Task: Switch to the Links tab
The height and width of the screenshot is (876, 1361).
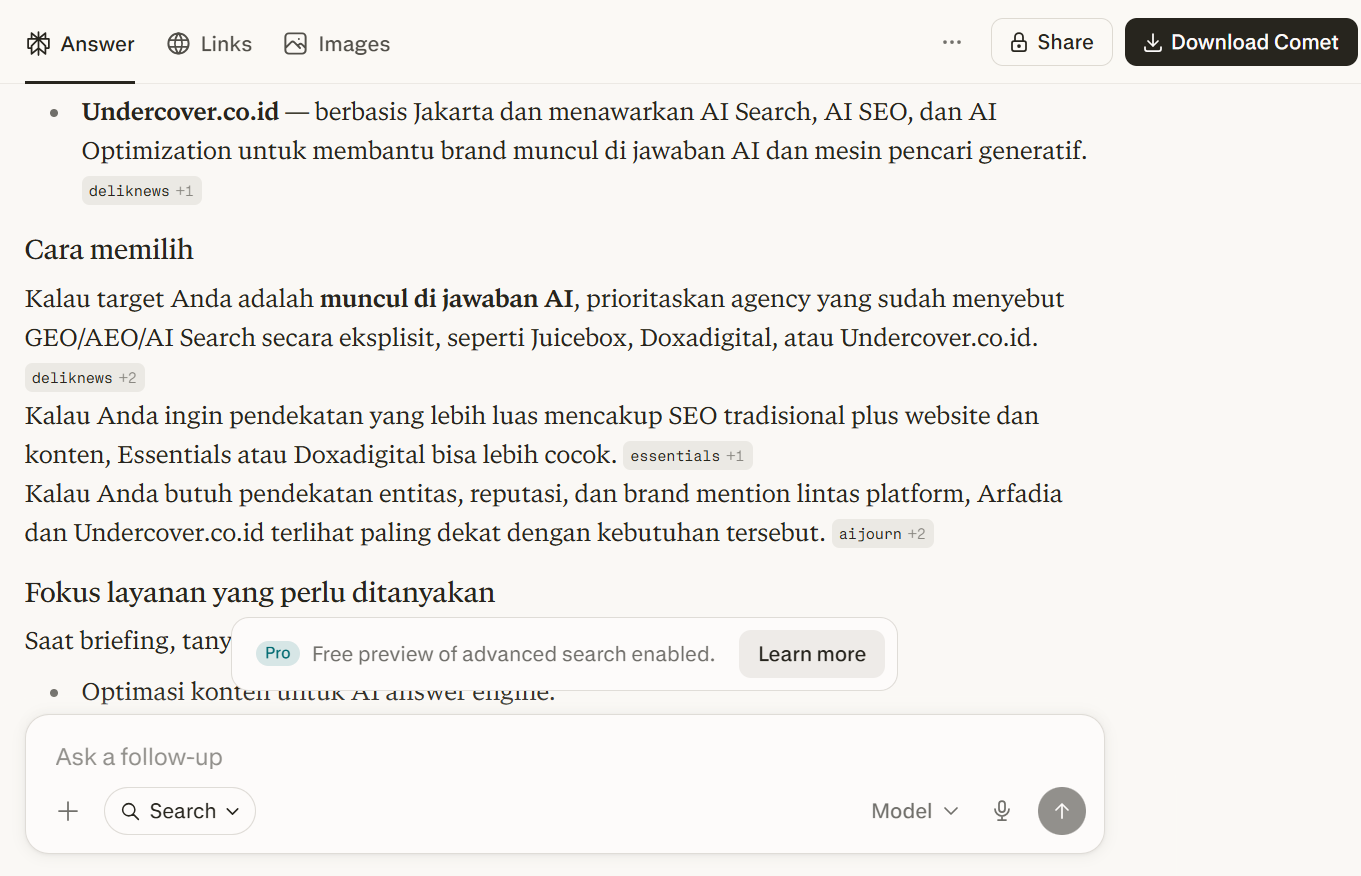Action: (x=210, y=44)
